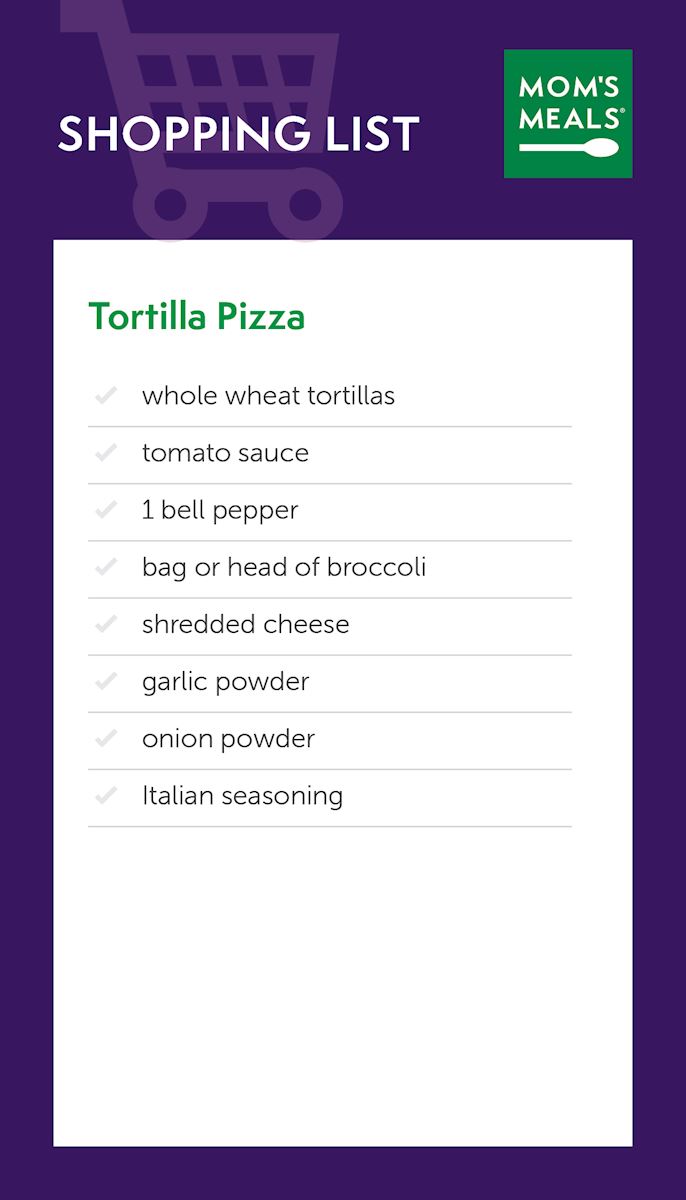Screen dimensions: 686x1200
Task: Click the Tortilla Pizza heading
Action: (x=197, y=317)
